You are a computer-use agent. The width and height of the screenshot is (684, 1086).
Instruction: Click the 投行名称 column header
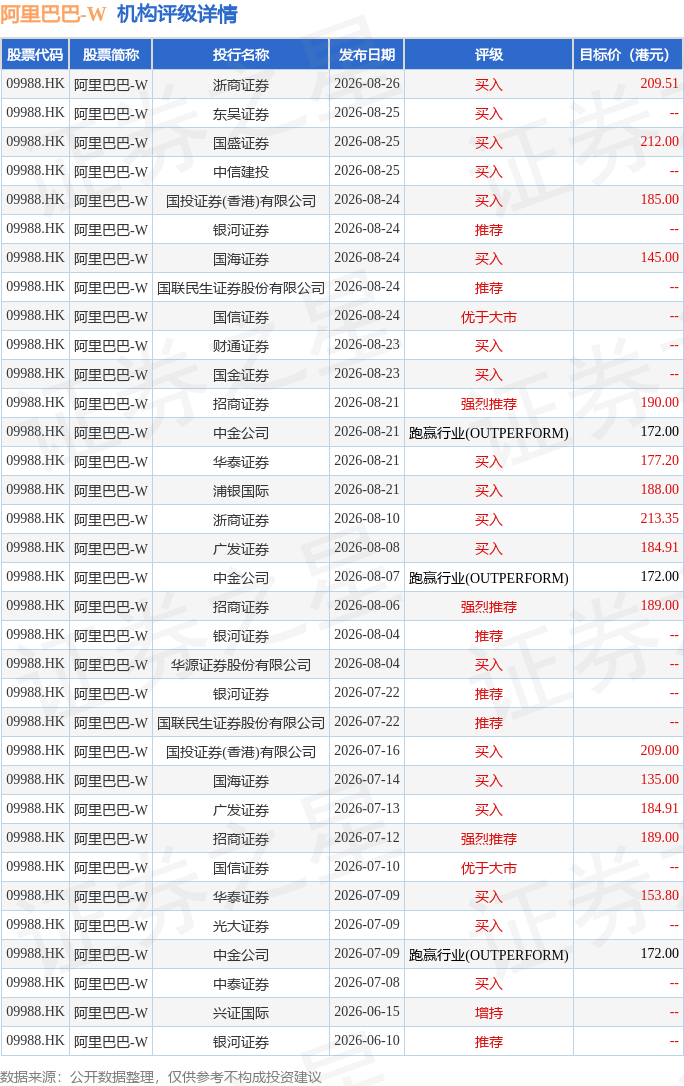(x=241, y=55)
